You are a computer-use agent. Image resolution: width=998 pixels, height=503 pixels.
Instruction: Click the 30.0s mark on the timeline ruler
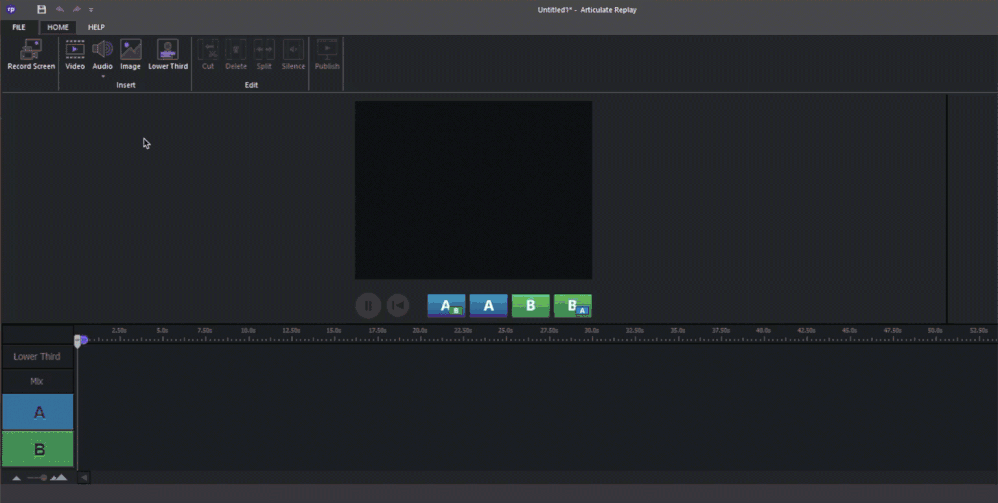coord(592,331)
